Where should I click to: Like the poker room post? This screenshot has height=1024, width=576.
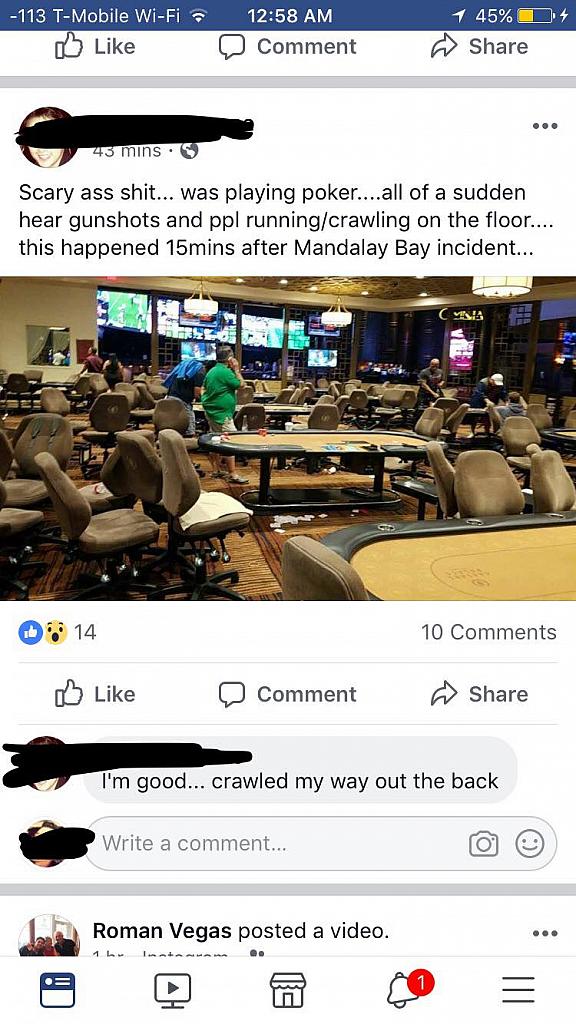[95, 694]
